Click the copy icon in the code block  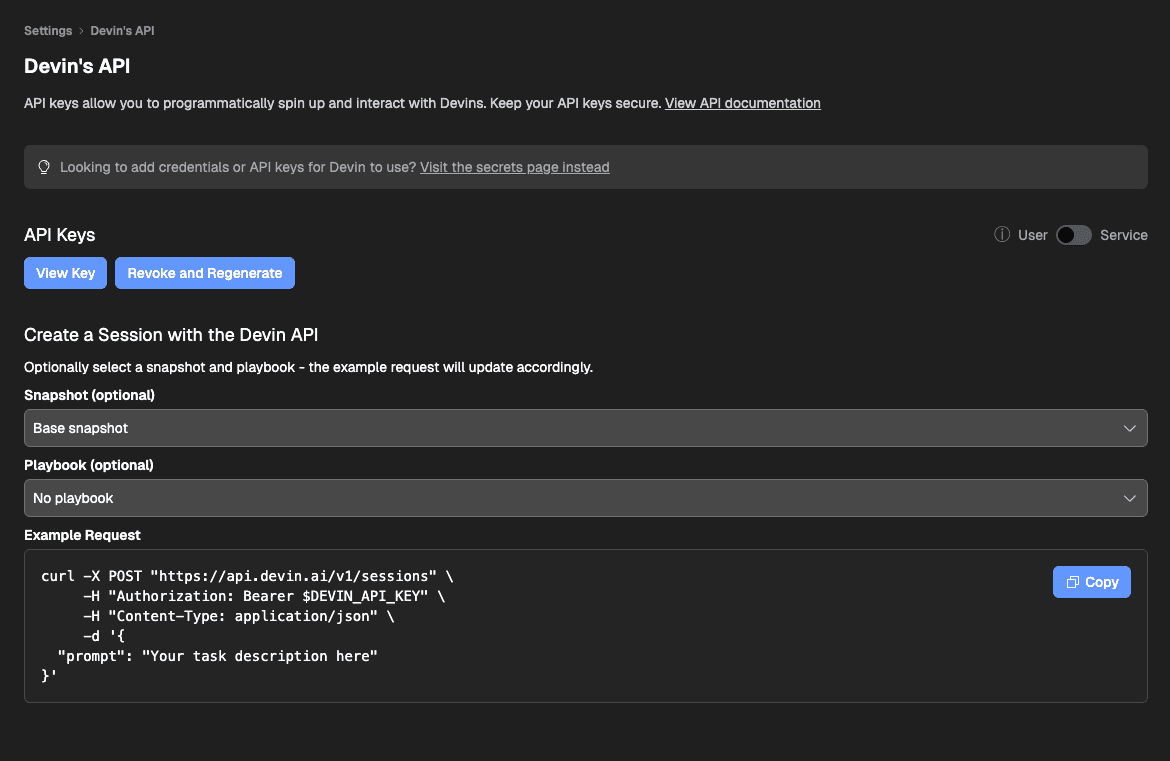[x=1072, y=582]
